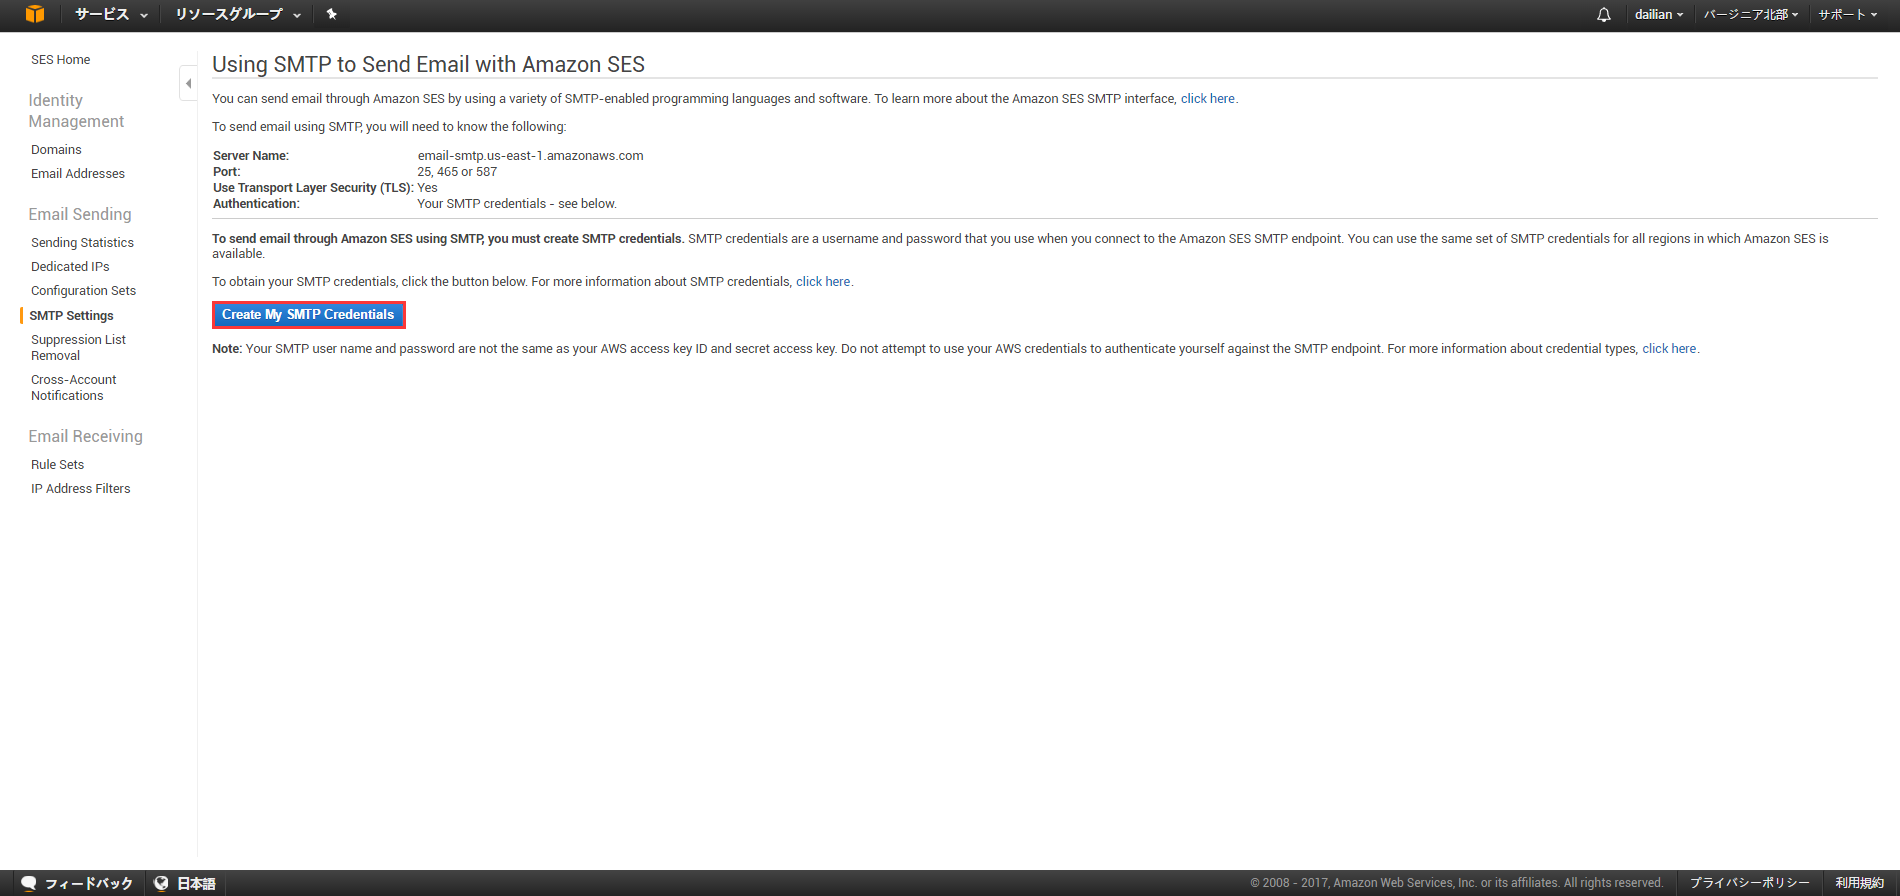This screenshot has height=896, width=1900.
Task: Click the pin shortcut icon in navbar
Action: point(332,14)
